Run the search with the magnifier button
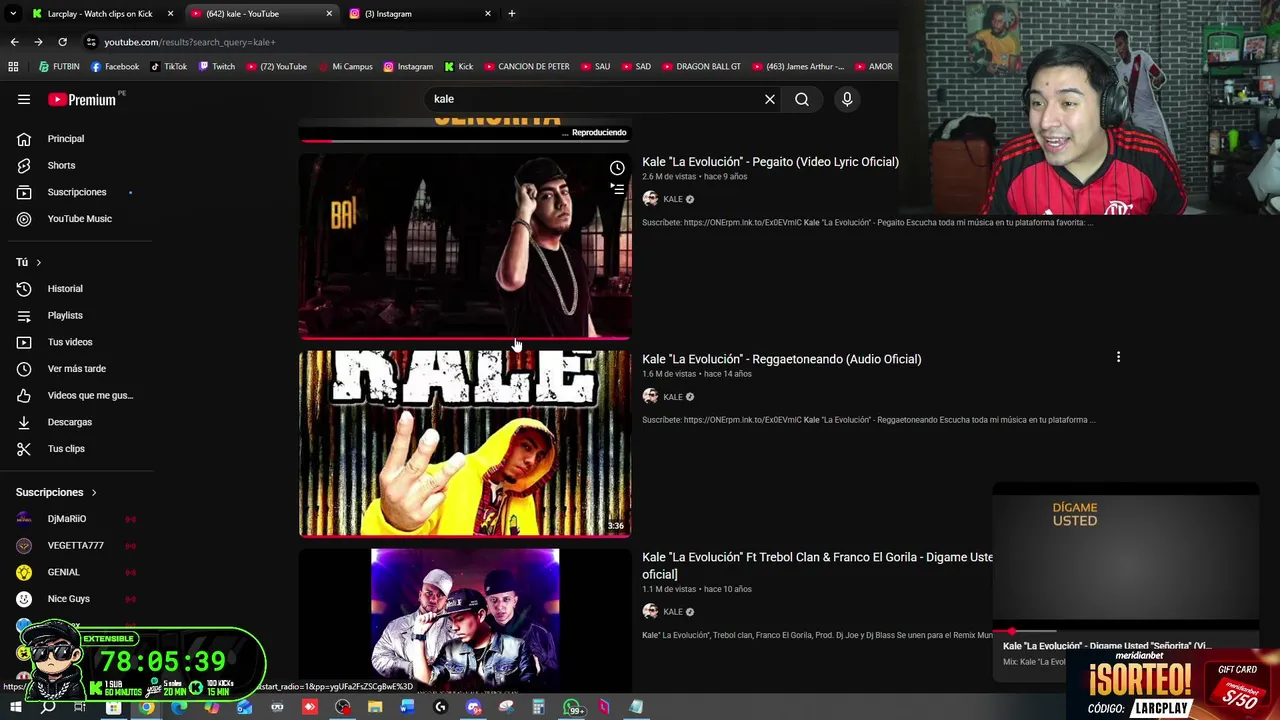1280x720 pixels. click(x=802, y=99)
